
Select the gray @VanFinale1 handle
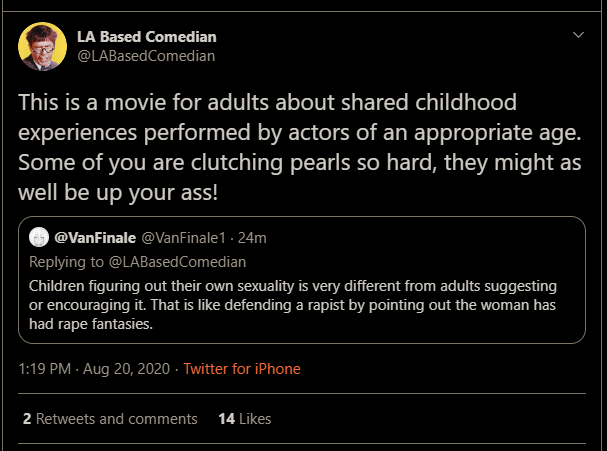coord(183,238)
